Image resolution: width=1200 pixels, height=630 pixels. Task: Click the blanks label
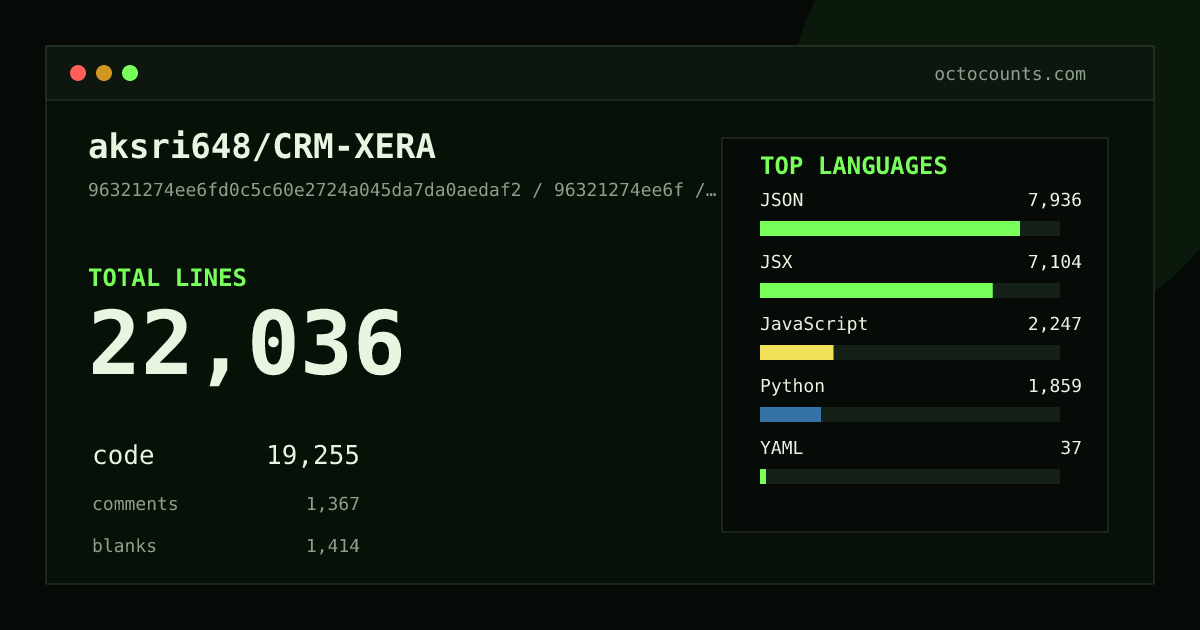click(124, 546)
